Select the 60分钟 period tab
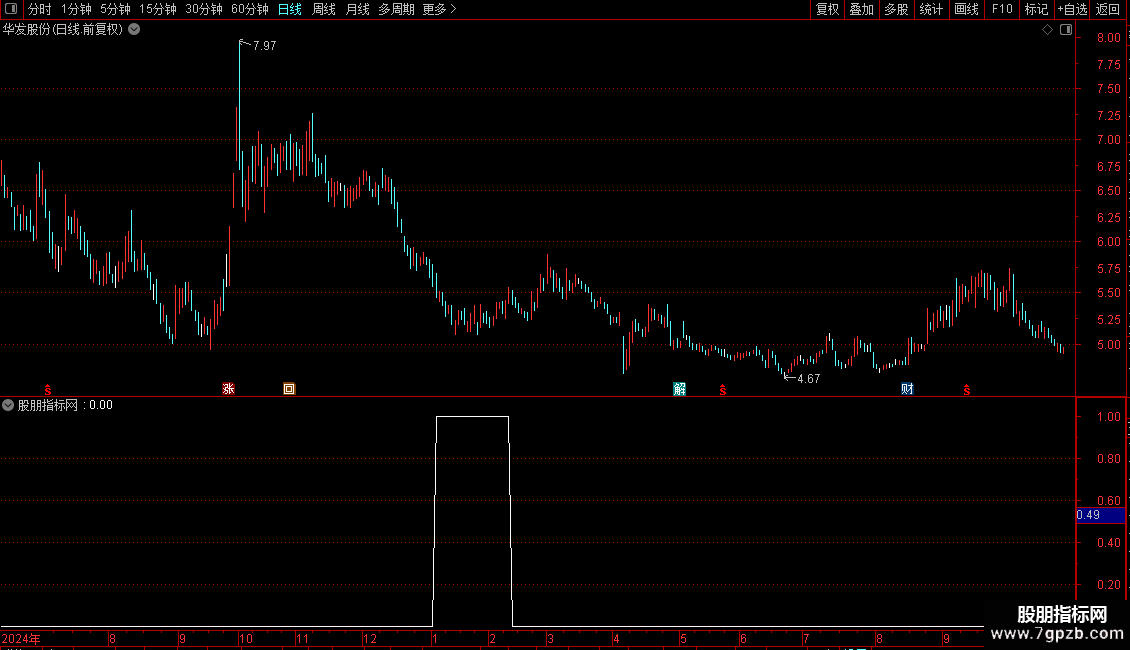 click(x=249, y=9)
